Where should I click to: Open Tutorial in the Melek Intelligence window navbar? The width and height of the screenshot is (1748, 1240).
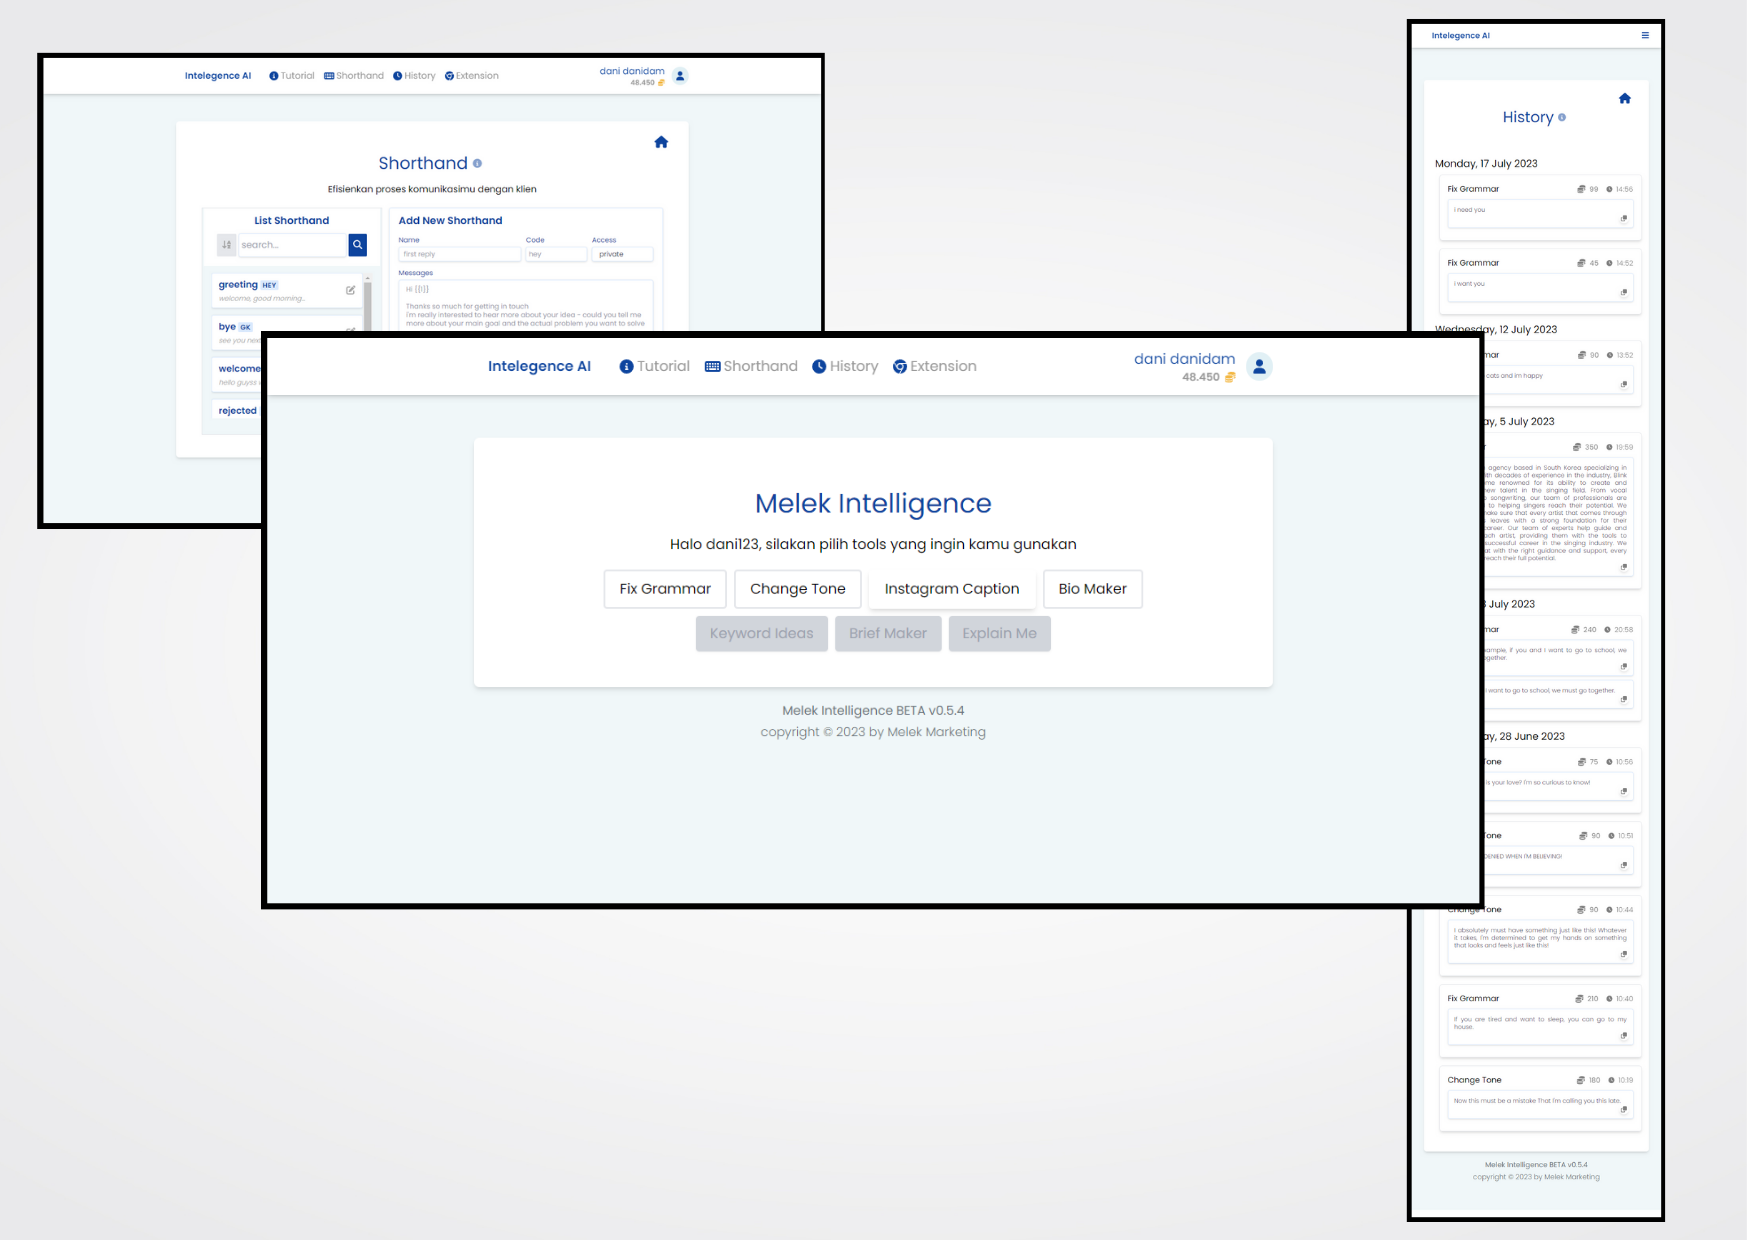pyautogui.click(x=654, y=367)
